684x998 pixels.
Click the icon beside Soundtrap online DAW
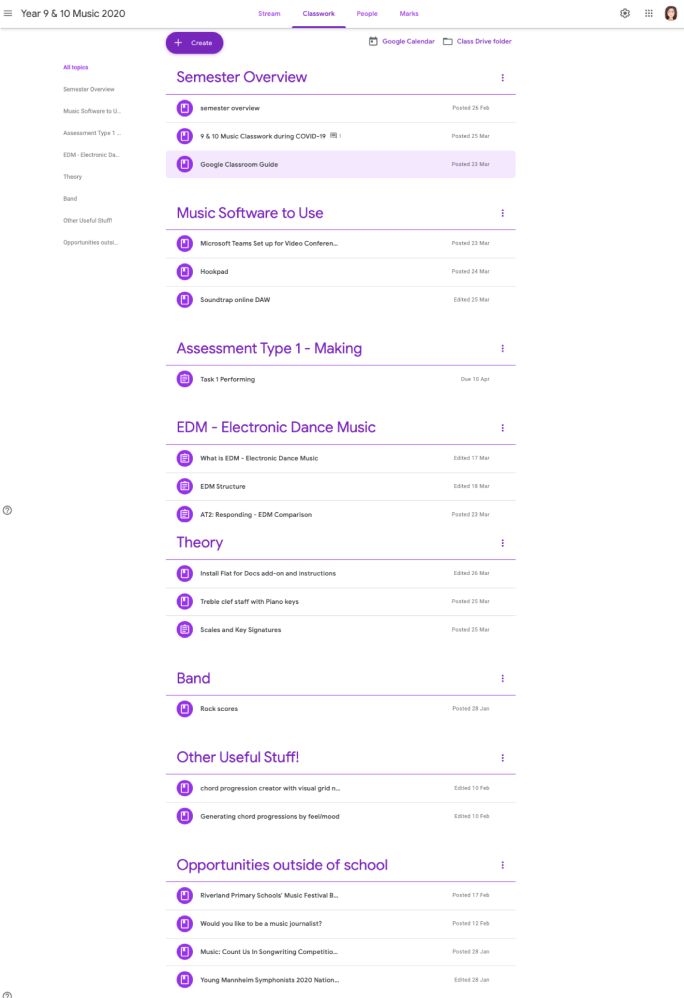[185, 299]
